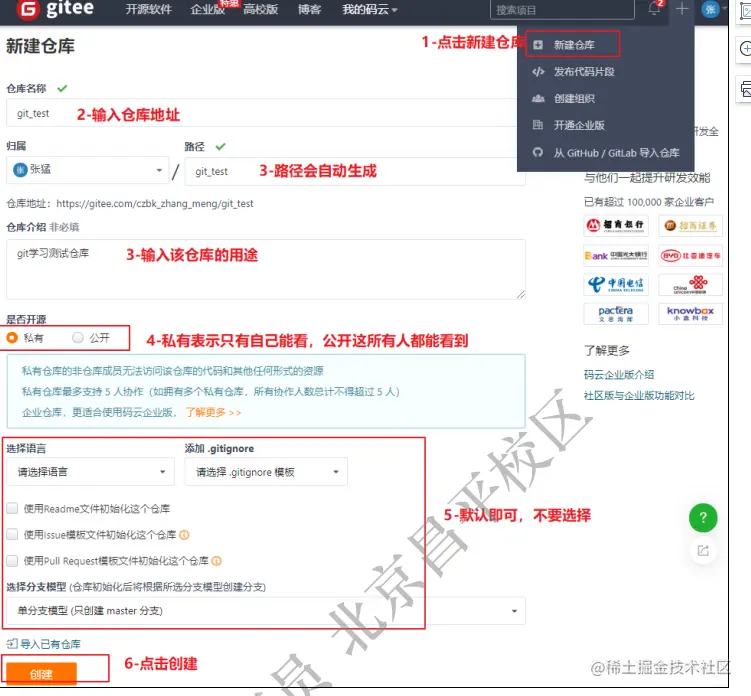Screen dimensions: 751x696
Task: Click the 仓库介绍 textarea
Action: pos(266,270)
